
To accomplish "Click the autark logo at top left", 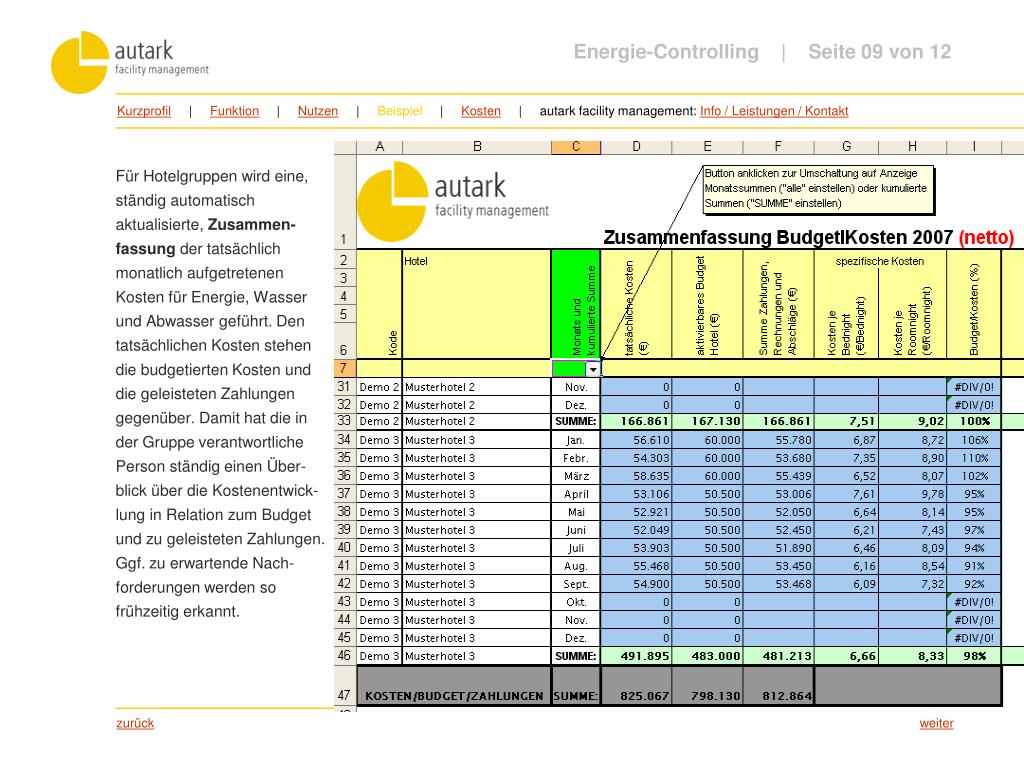I will (x=130, y=62).
